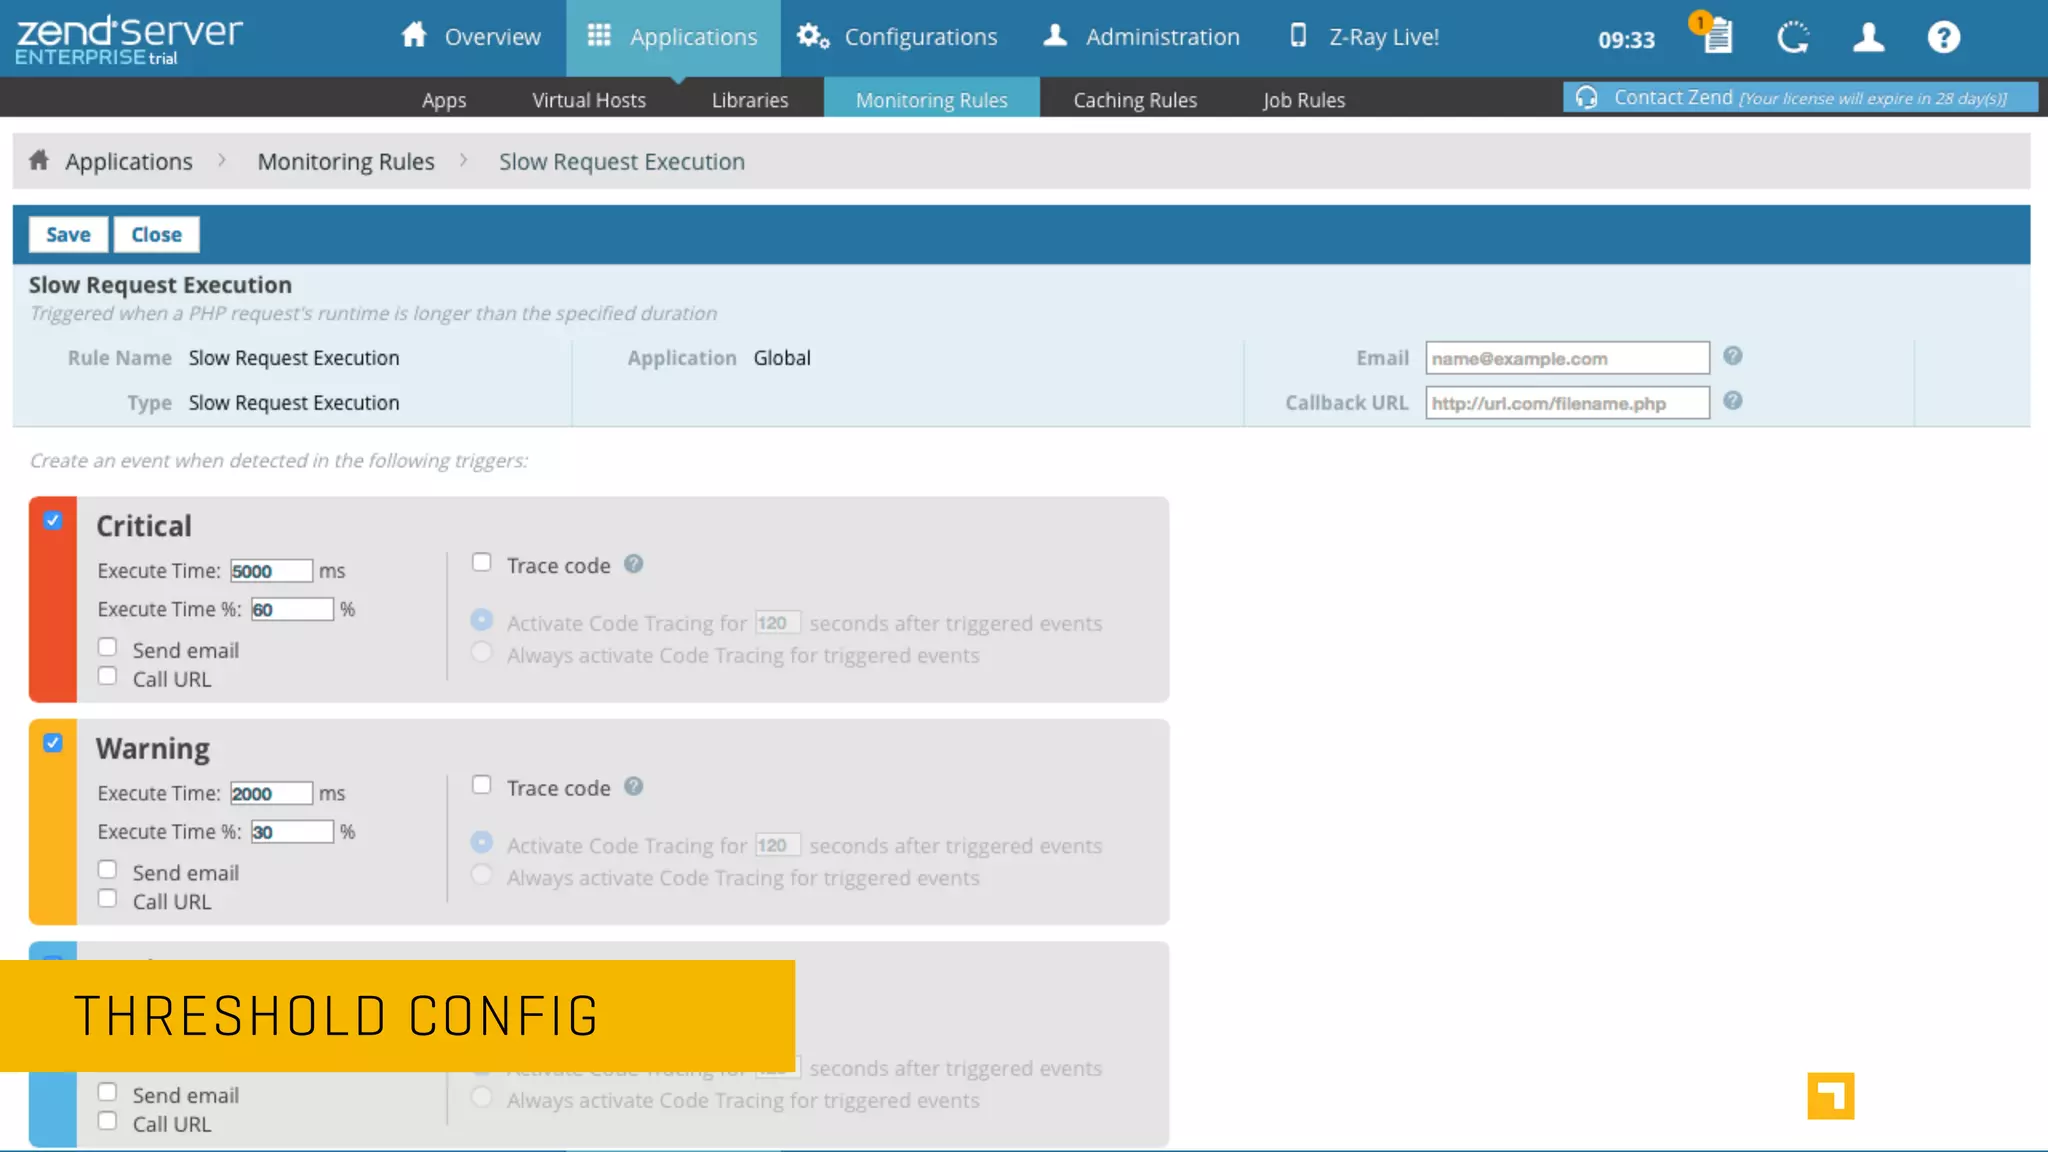Click the Critical Execute Time ms field
This screenshot has width=2048, height=1152.
(271, 571)
